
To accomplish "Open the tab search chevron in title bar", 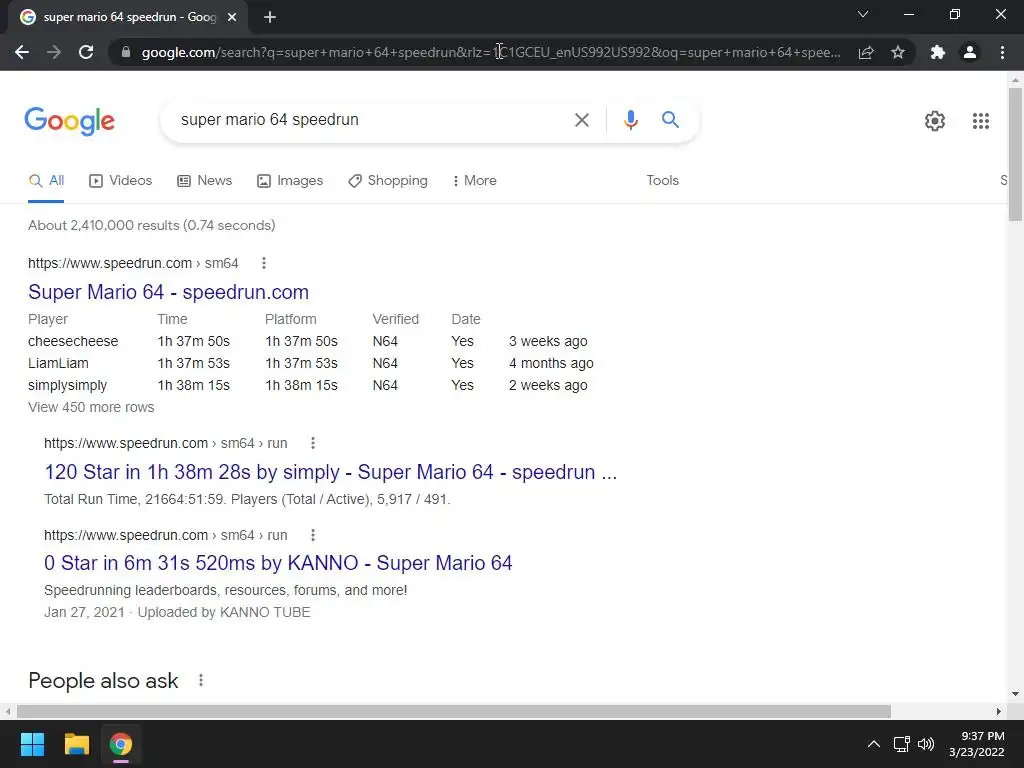I will (863, 14).
